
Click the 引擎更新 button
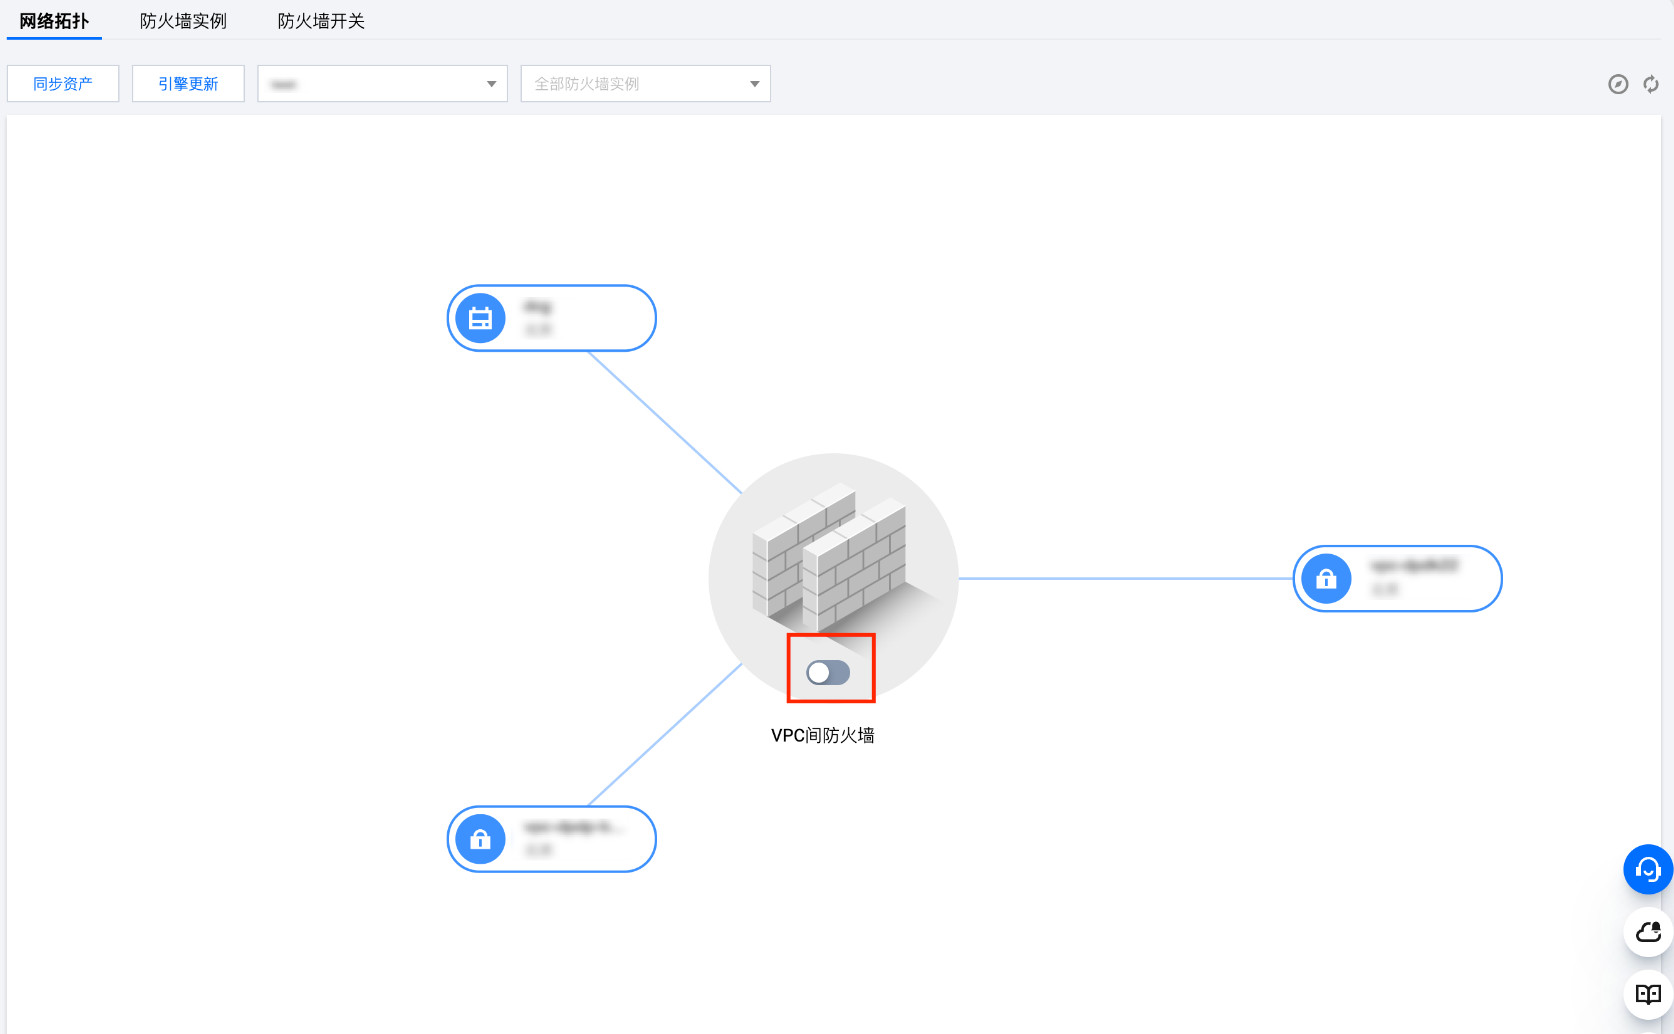click(x=188, y=84)
